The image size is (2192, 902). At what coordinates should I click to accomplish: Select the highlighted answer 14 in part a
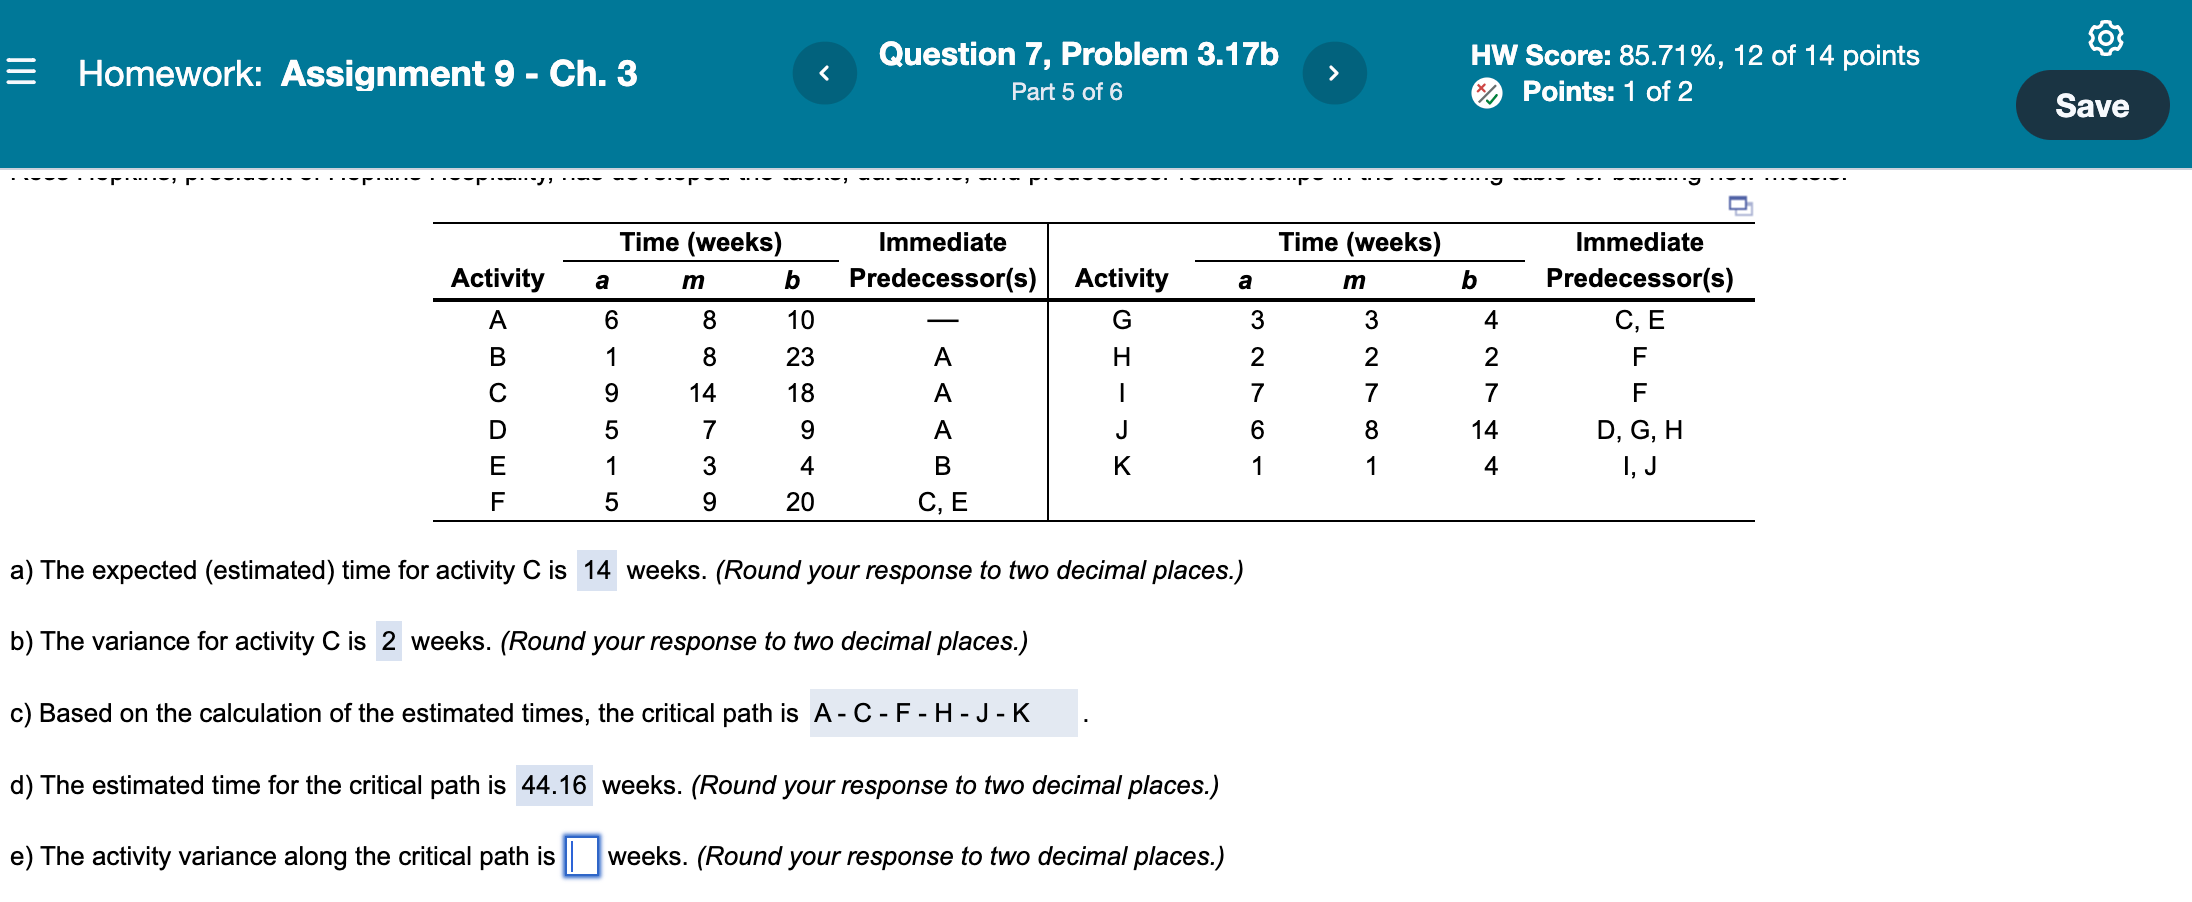coord(595,570)
